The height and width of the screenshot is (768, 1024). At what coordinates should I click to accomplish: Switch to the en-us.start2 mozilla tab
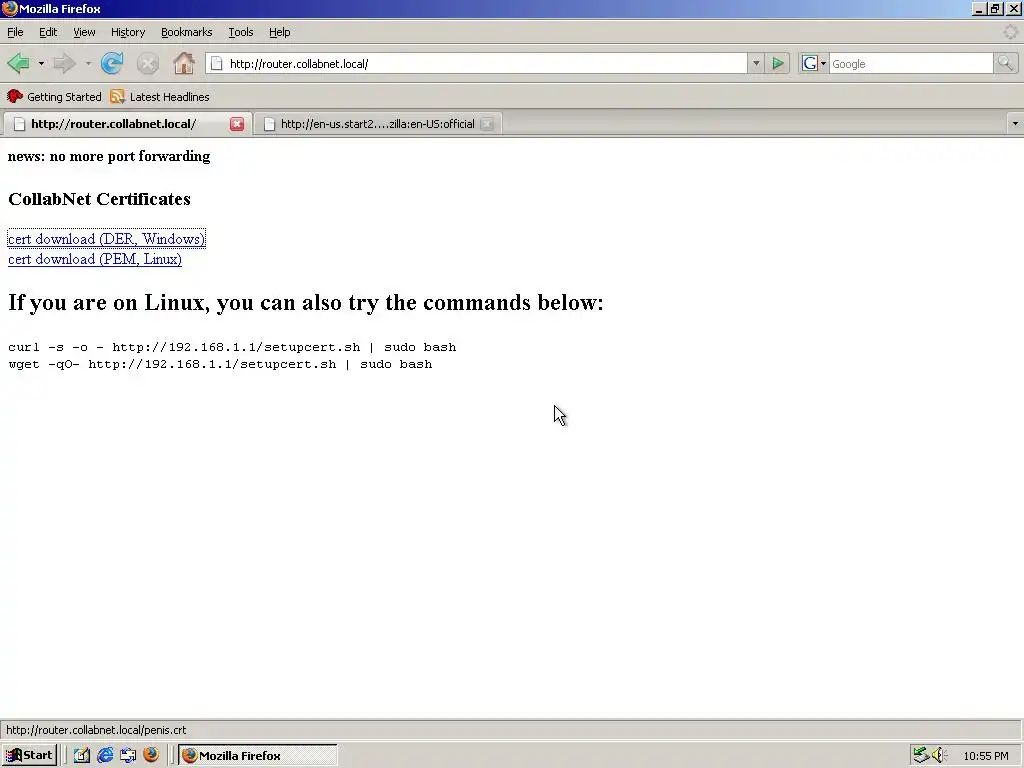[377, 124]
